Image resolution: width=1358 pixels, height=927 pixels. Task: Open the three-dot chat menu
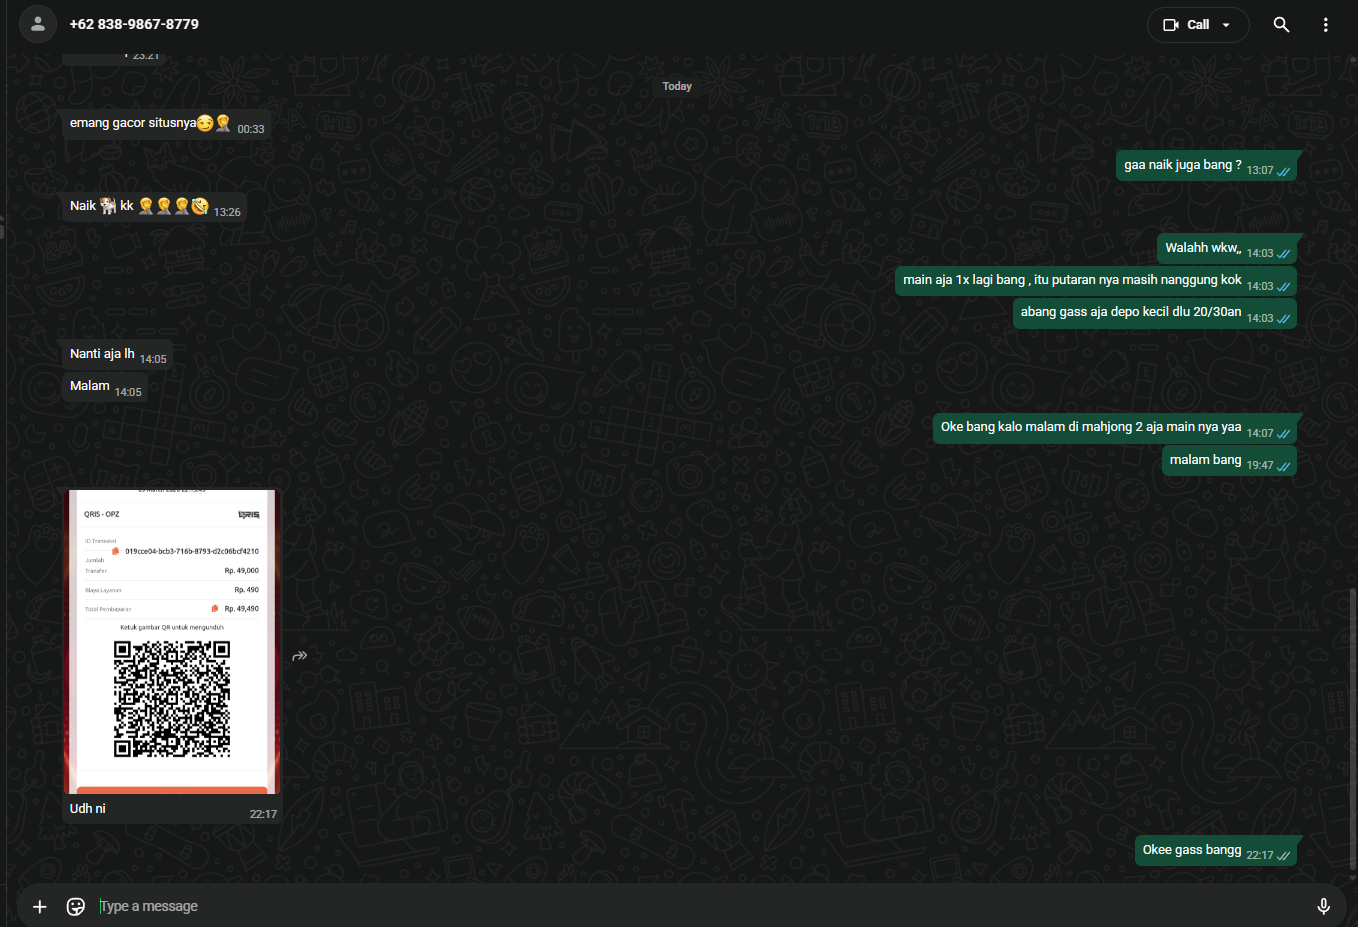[1325, 25]
